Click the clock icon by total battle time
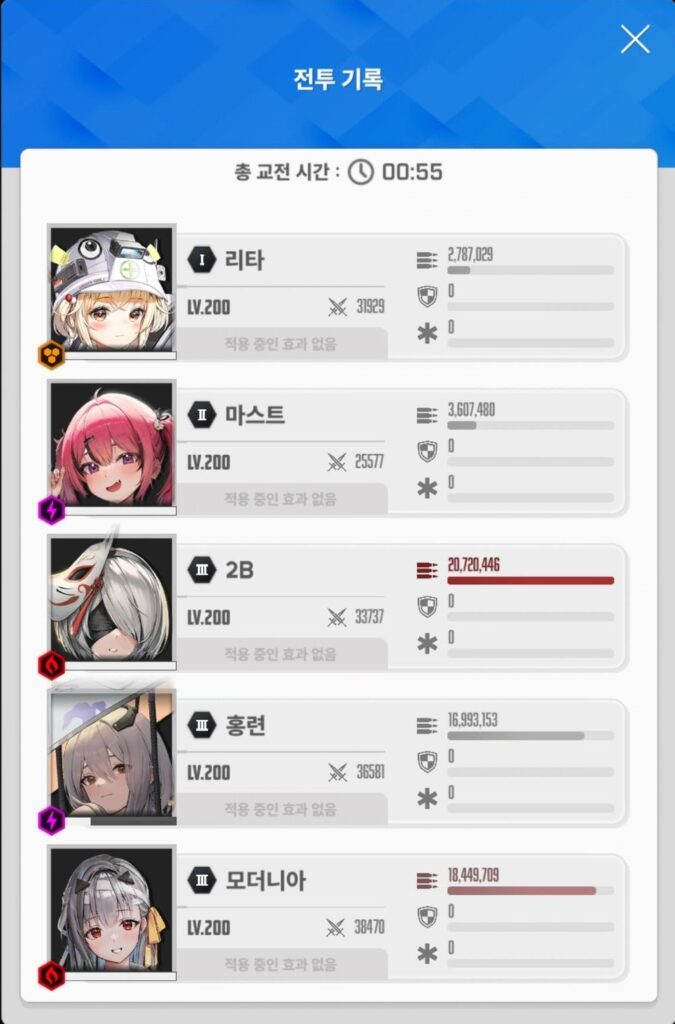This screenshot has height=1024, width=675. pyautogui.click(x=360, y=172)
